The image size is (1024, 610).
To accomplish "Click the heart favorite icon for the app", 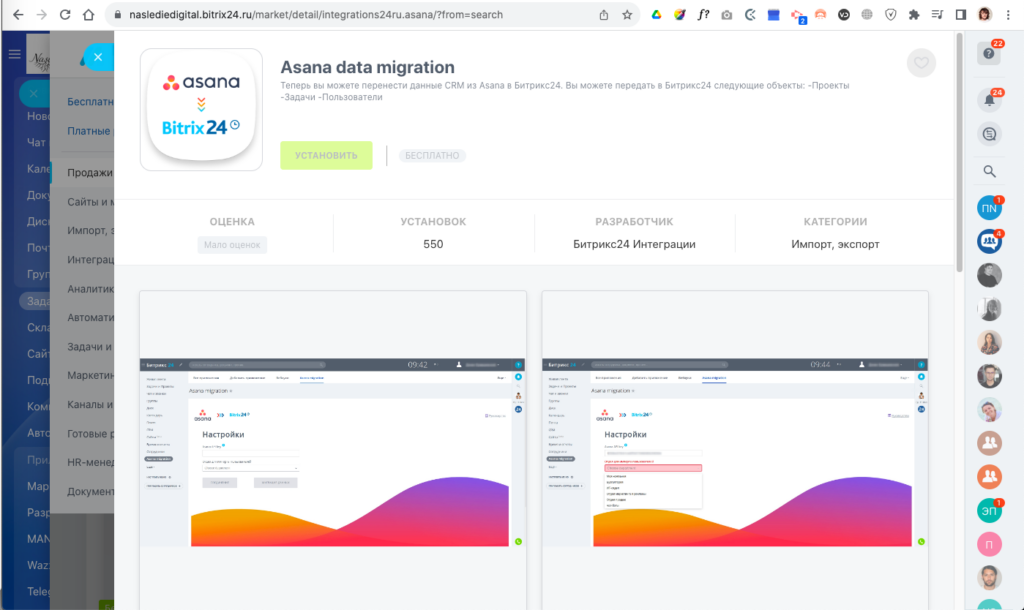I will [921, 63].
